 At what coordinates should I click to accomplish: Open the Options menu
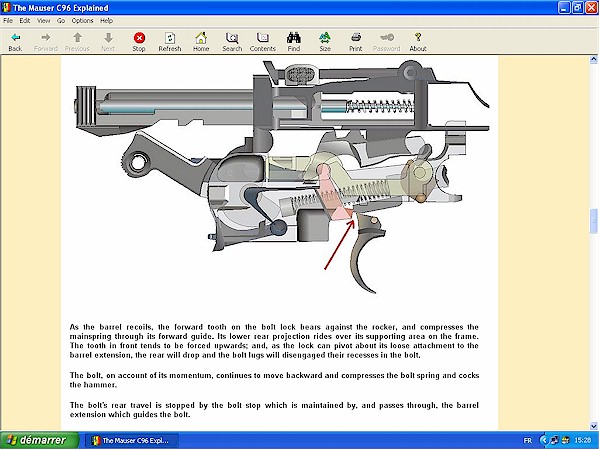point(82,21)
